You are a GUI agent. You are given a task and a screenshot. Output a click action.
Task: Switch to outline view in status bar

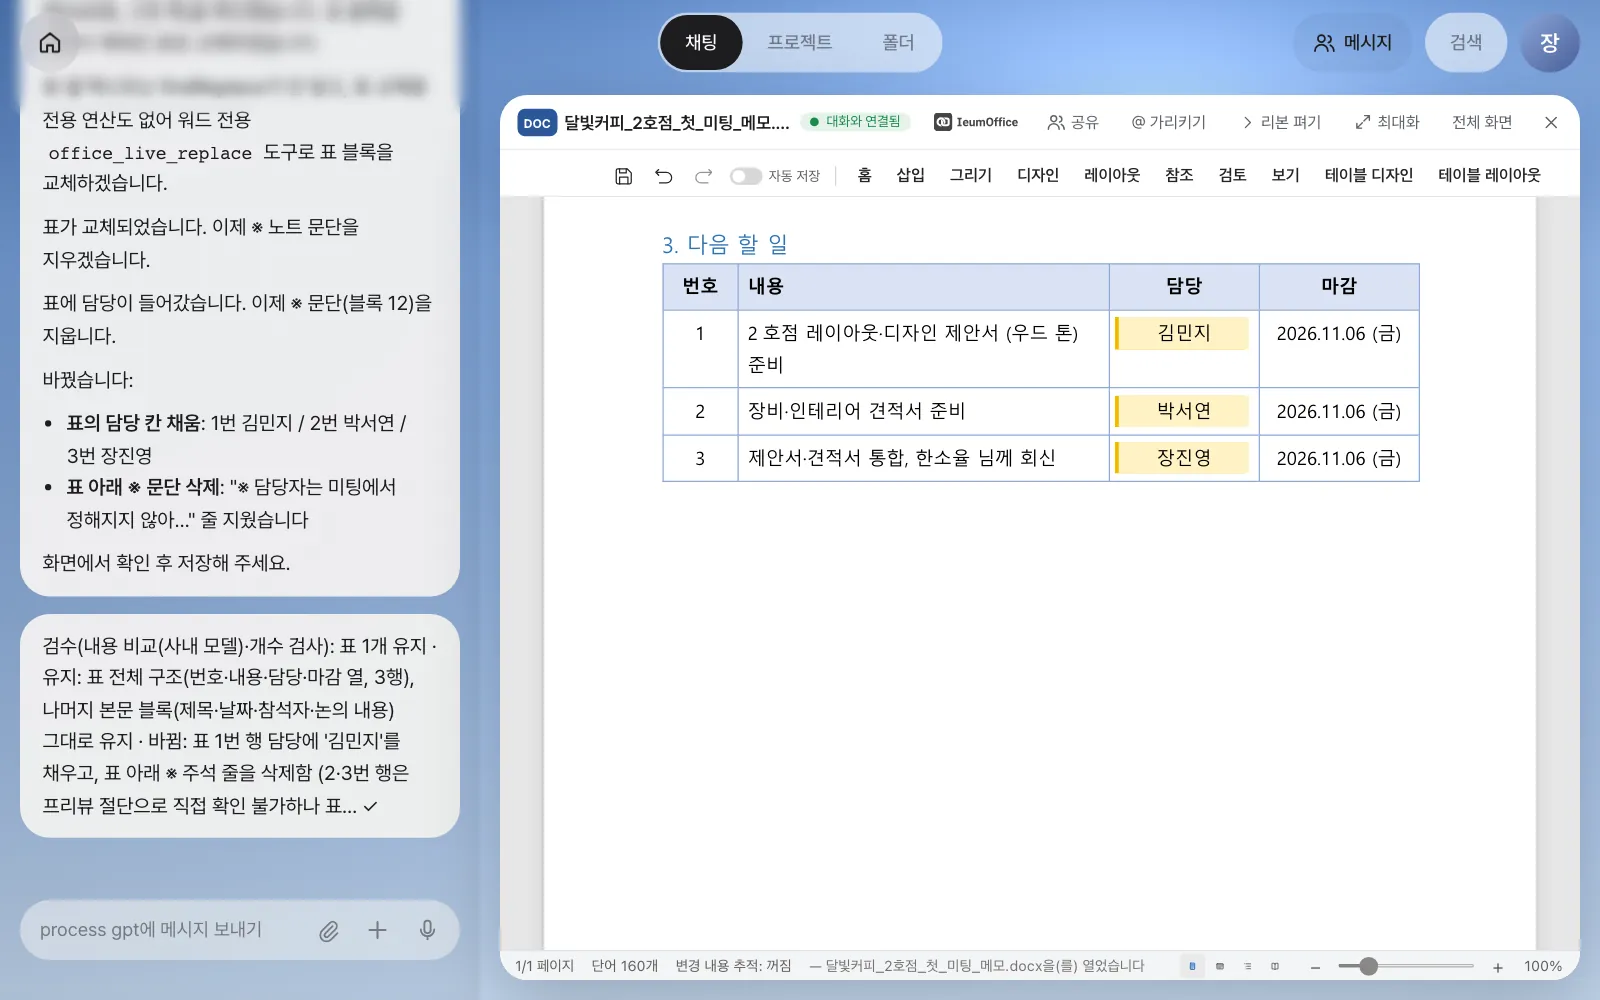[1247, 966]
